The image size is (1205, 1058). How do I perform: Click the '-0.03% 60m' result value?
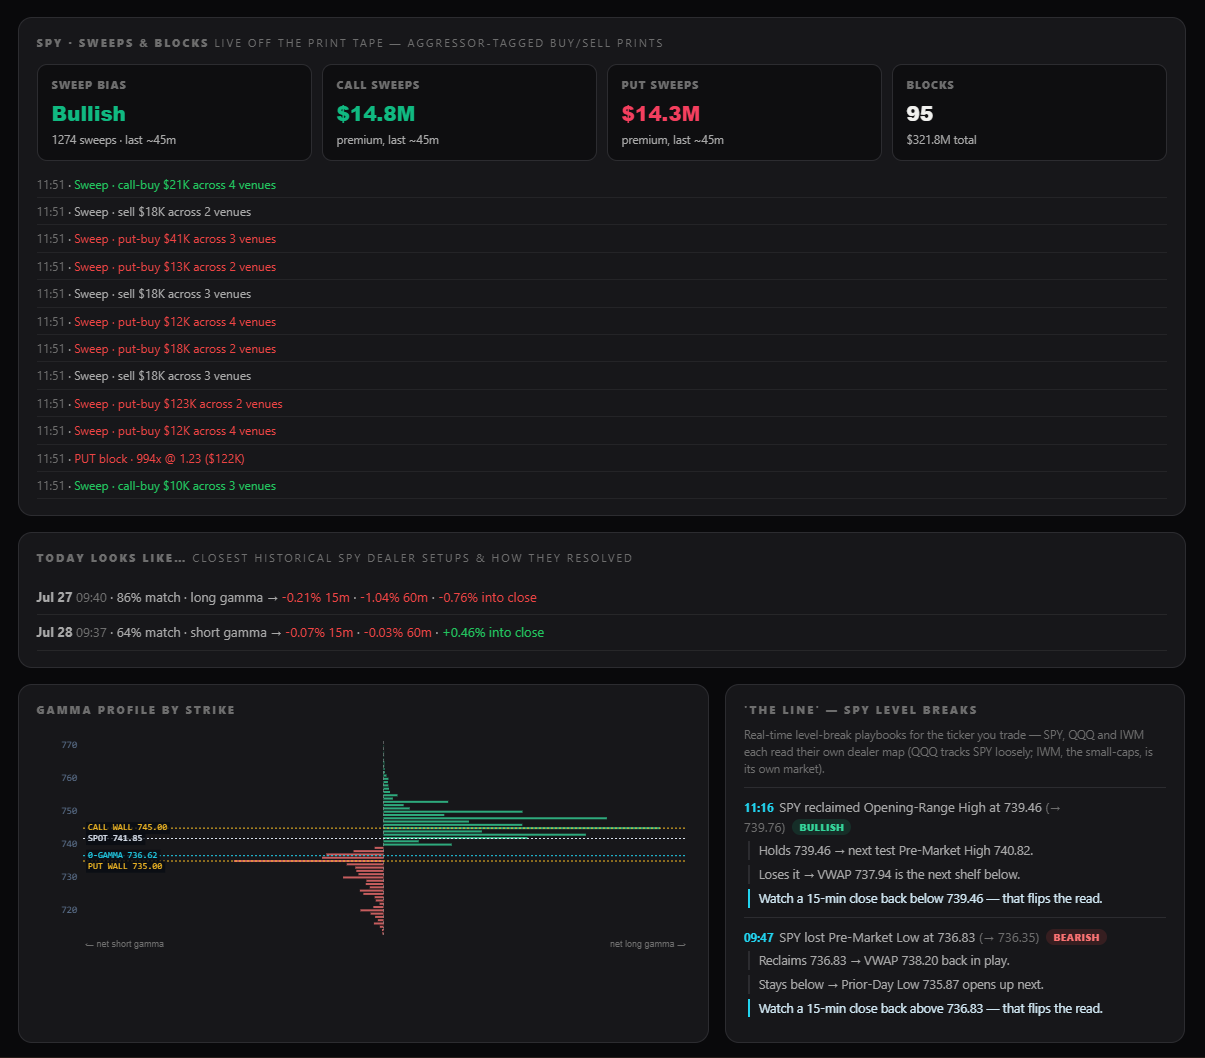click(x=398, y=633)
